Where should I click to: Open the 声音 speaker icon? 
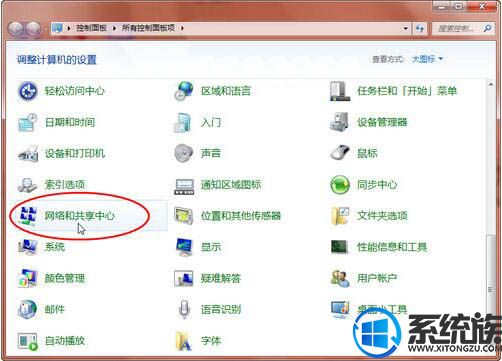point(184,153)
